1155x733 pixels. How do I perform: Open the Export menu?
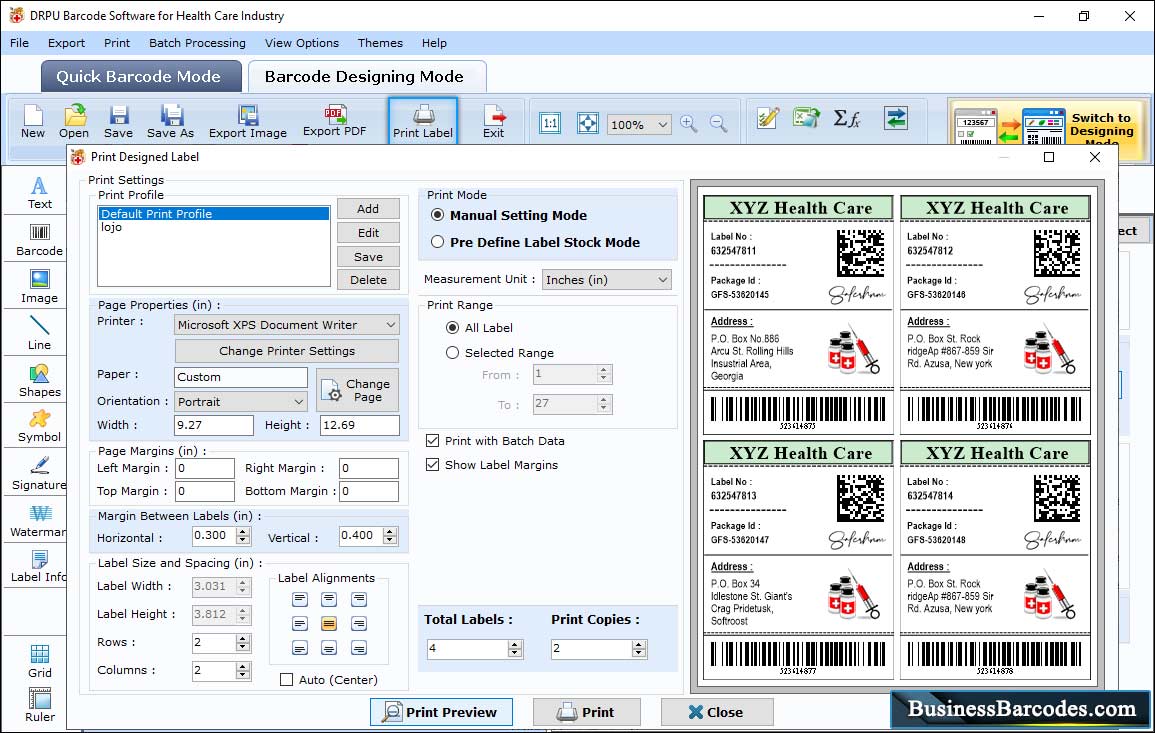pos(66,43)
